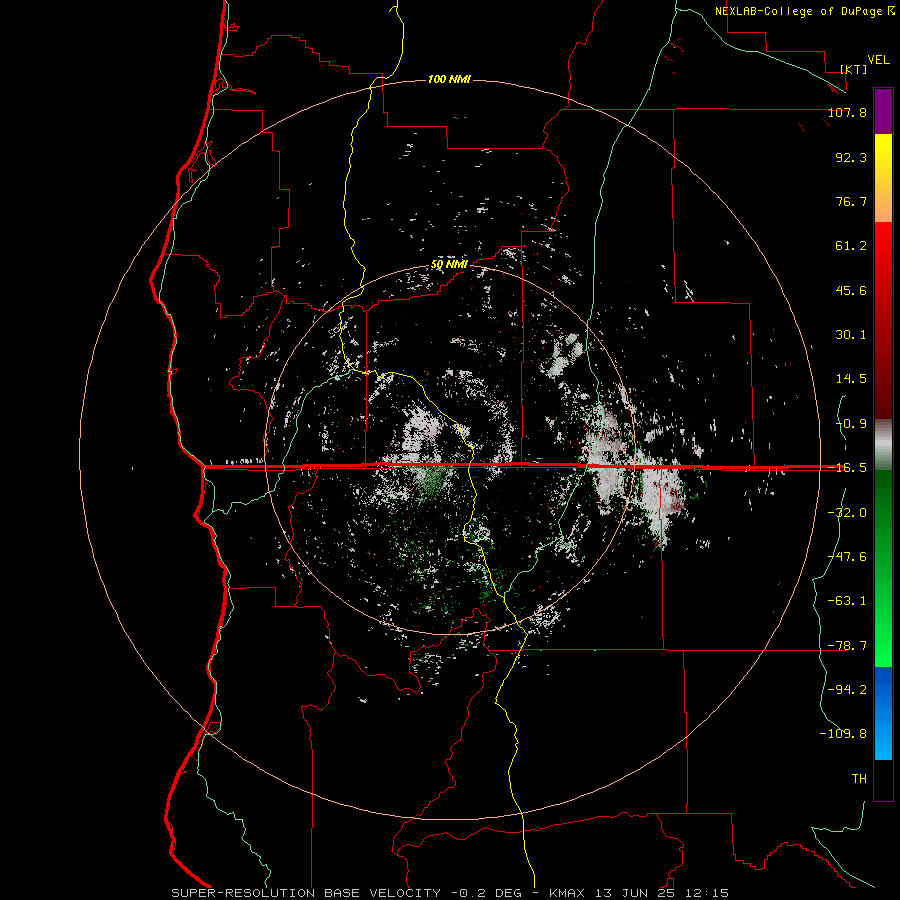Click the 14.5 scale value
The width and height of the screenshot is (900, 900).
pyautogui.click(x=851, y=379)
